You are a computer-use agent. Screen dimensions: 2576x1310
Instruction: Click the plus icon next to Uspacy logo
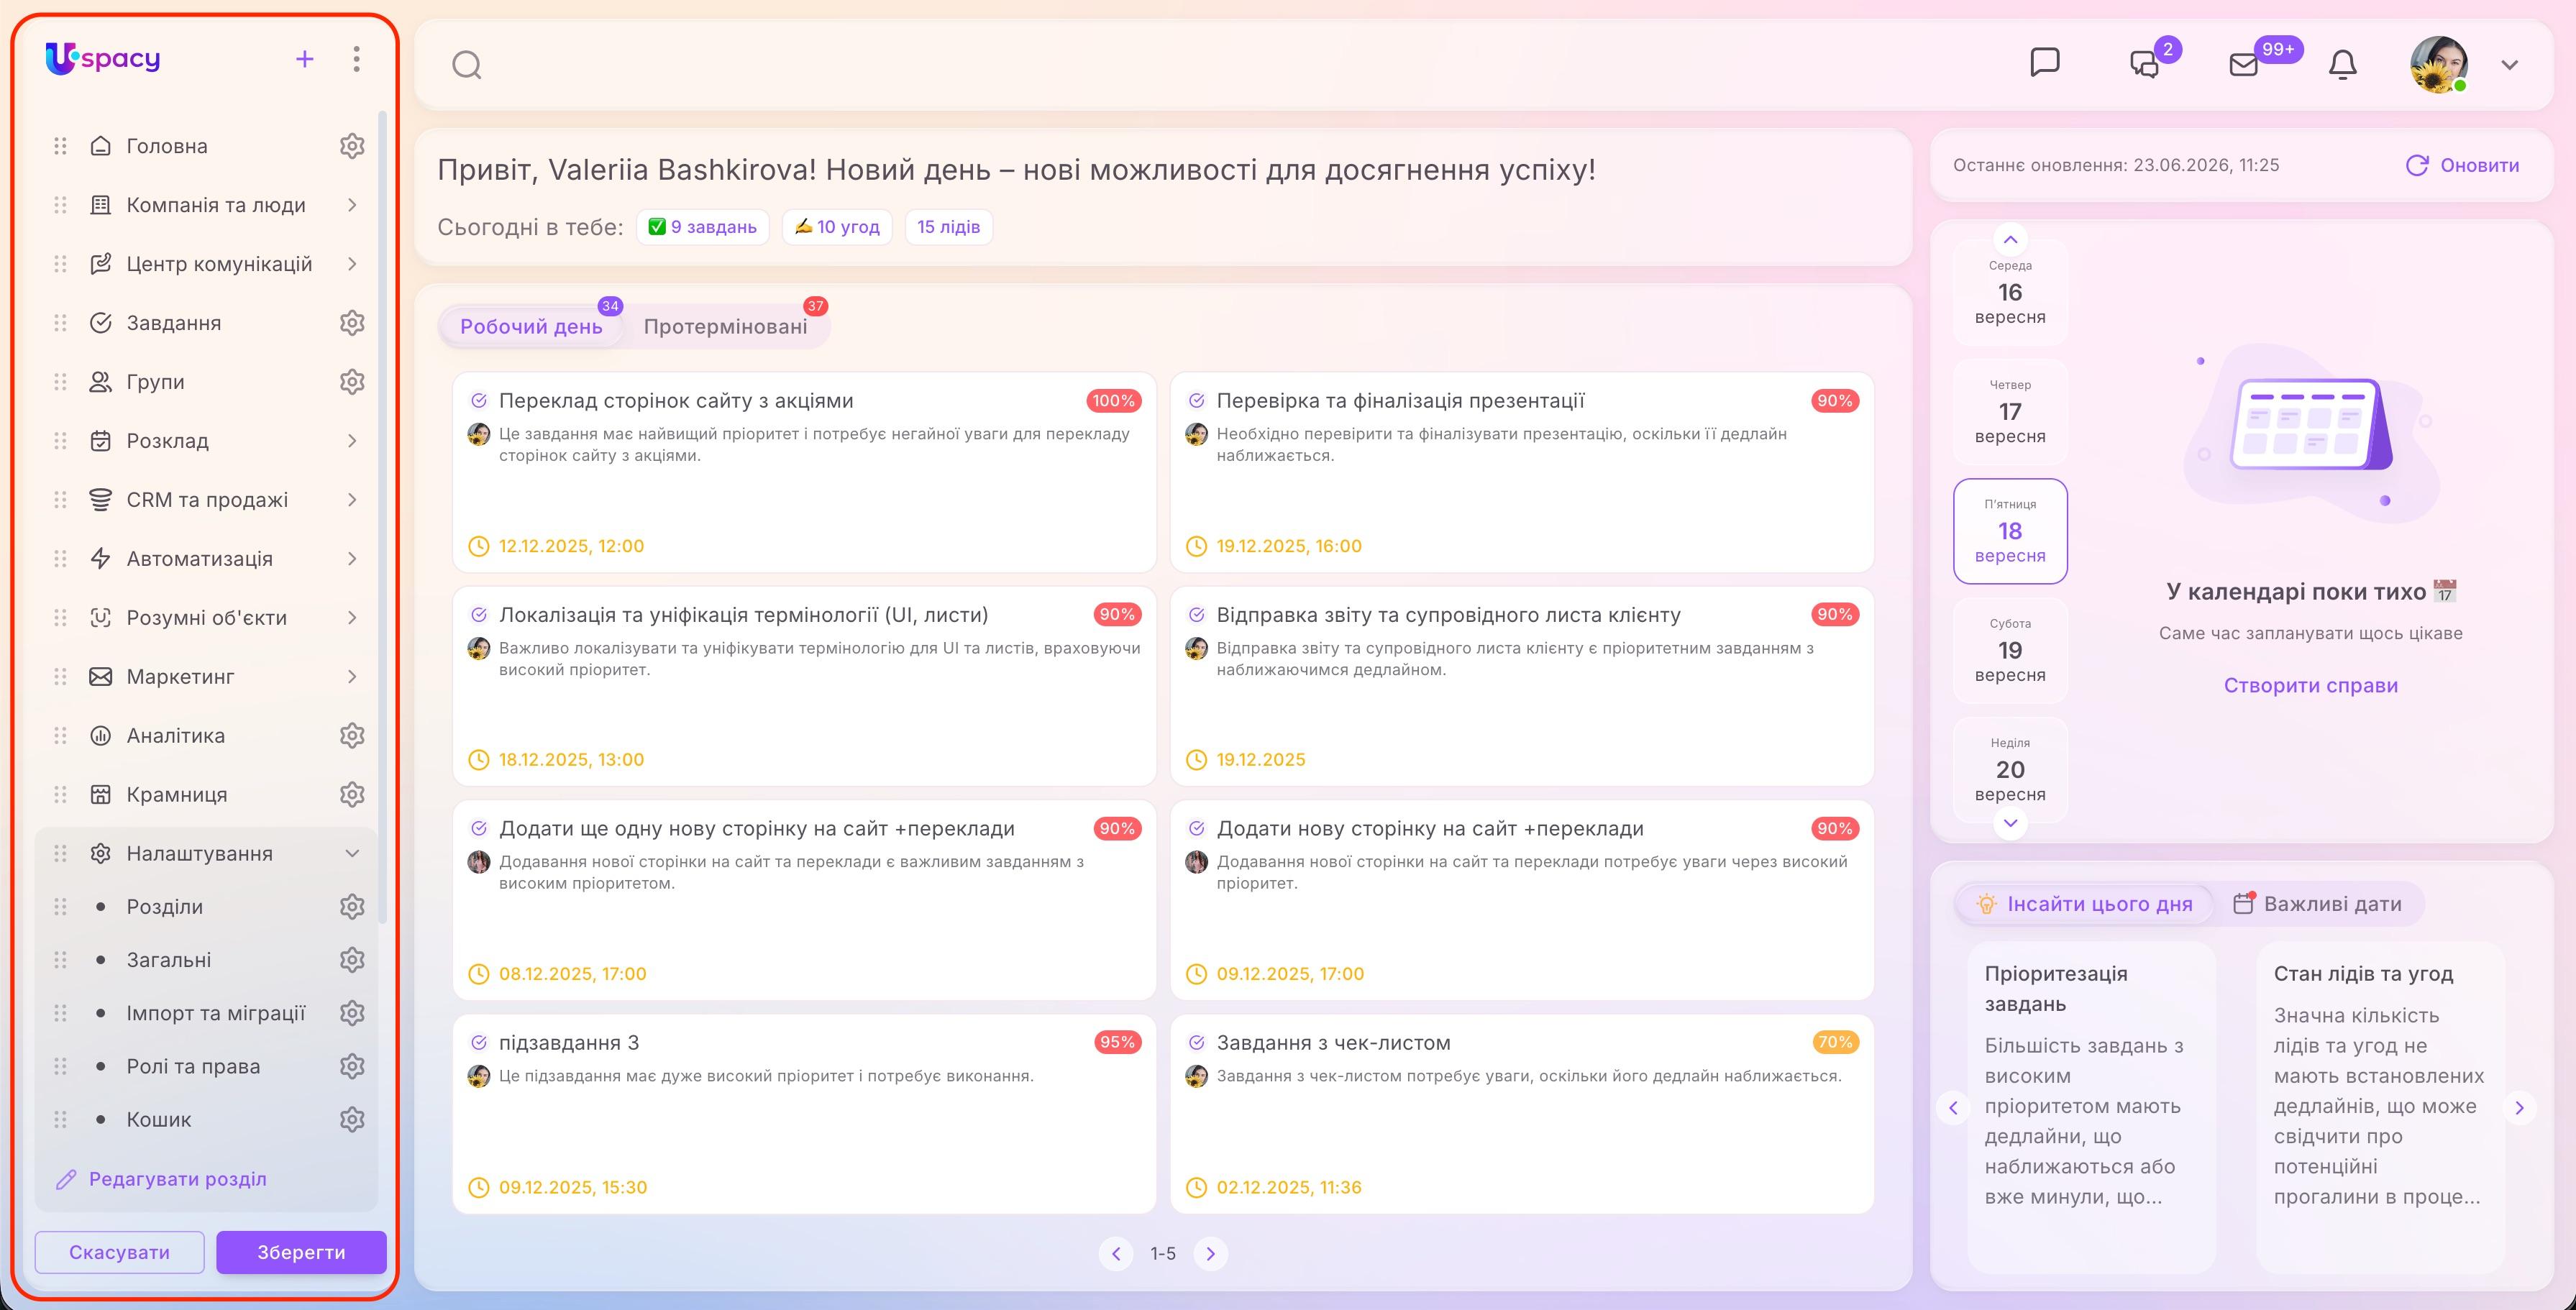pos(305,59)
